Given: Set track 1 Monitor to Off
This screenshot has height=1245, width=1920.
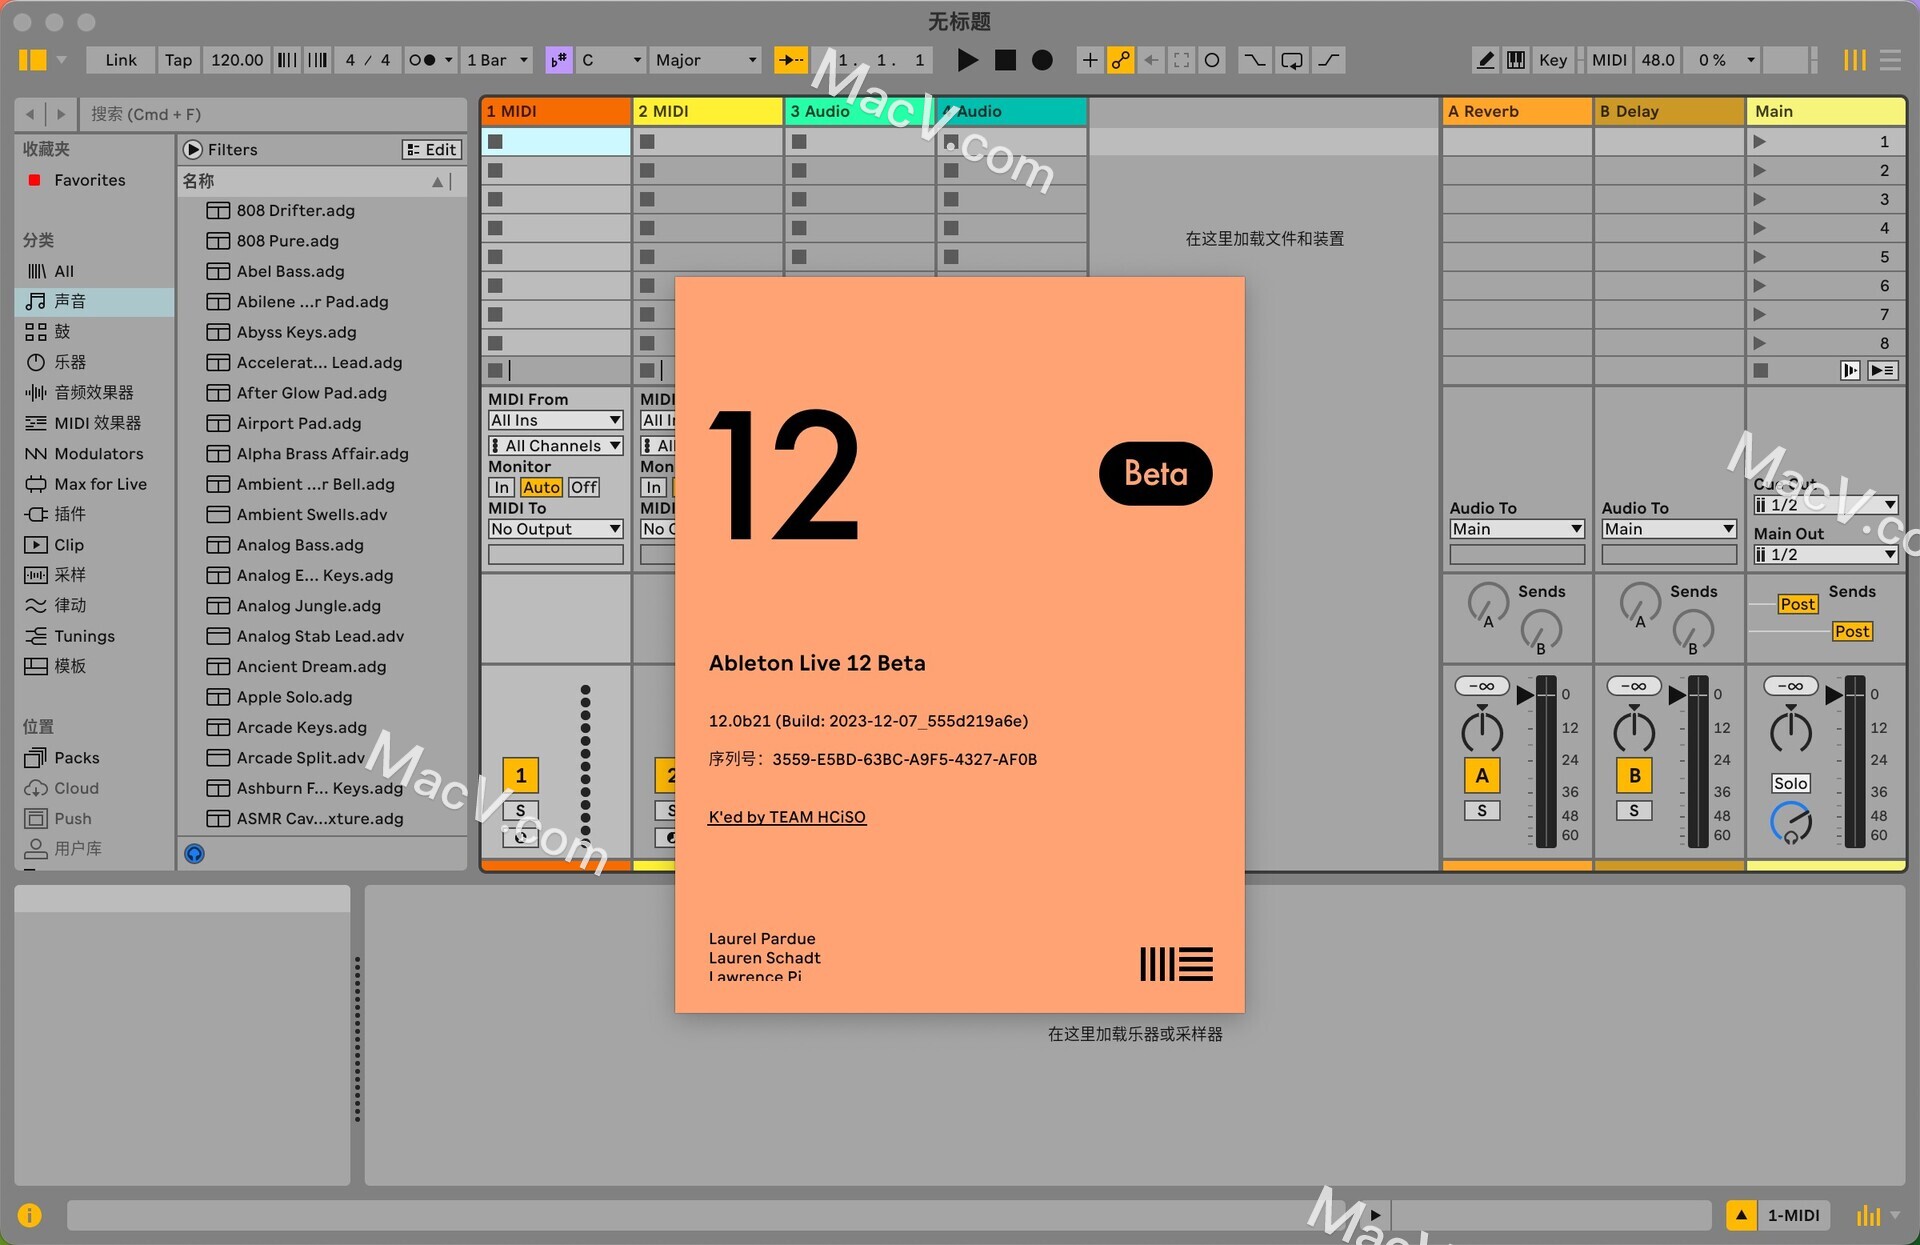Looking at the screenshot, I should pos(584,488).
